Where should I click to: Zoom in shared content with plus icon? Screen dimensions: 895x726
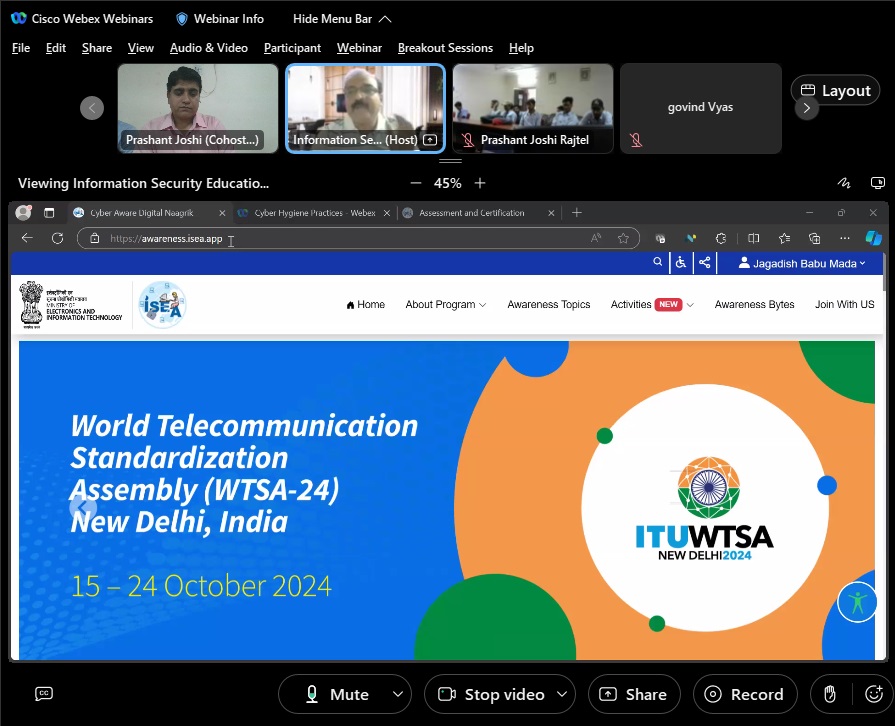coord(480,183)
